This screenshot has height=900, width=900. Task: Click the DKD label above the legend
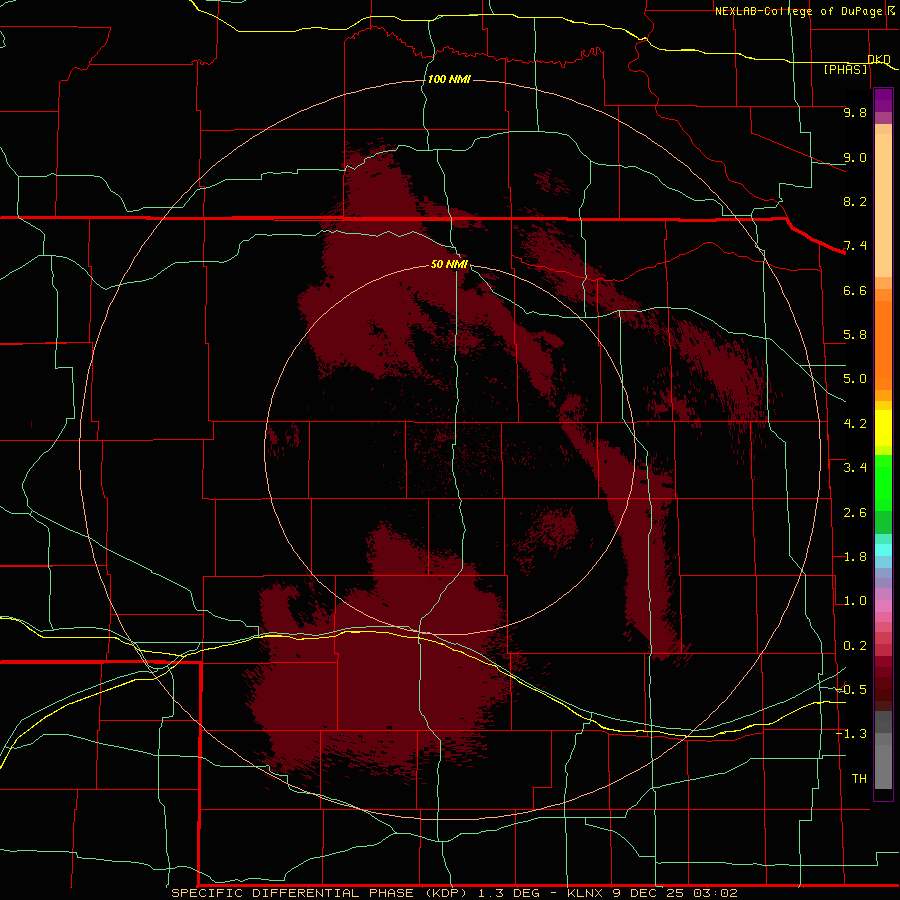(x=879, y=59)
